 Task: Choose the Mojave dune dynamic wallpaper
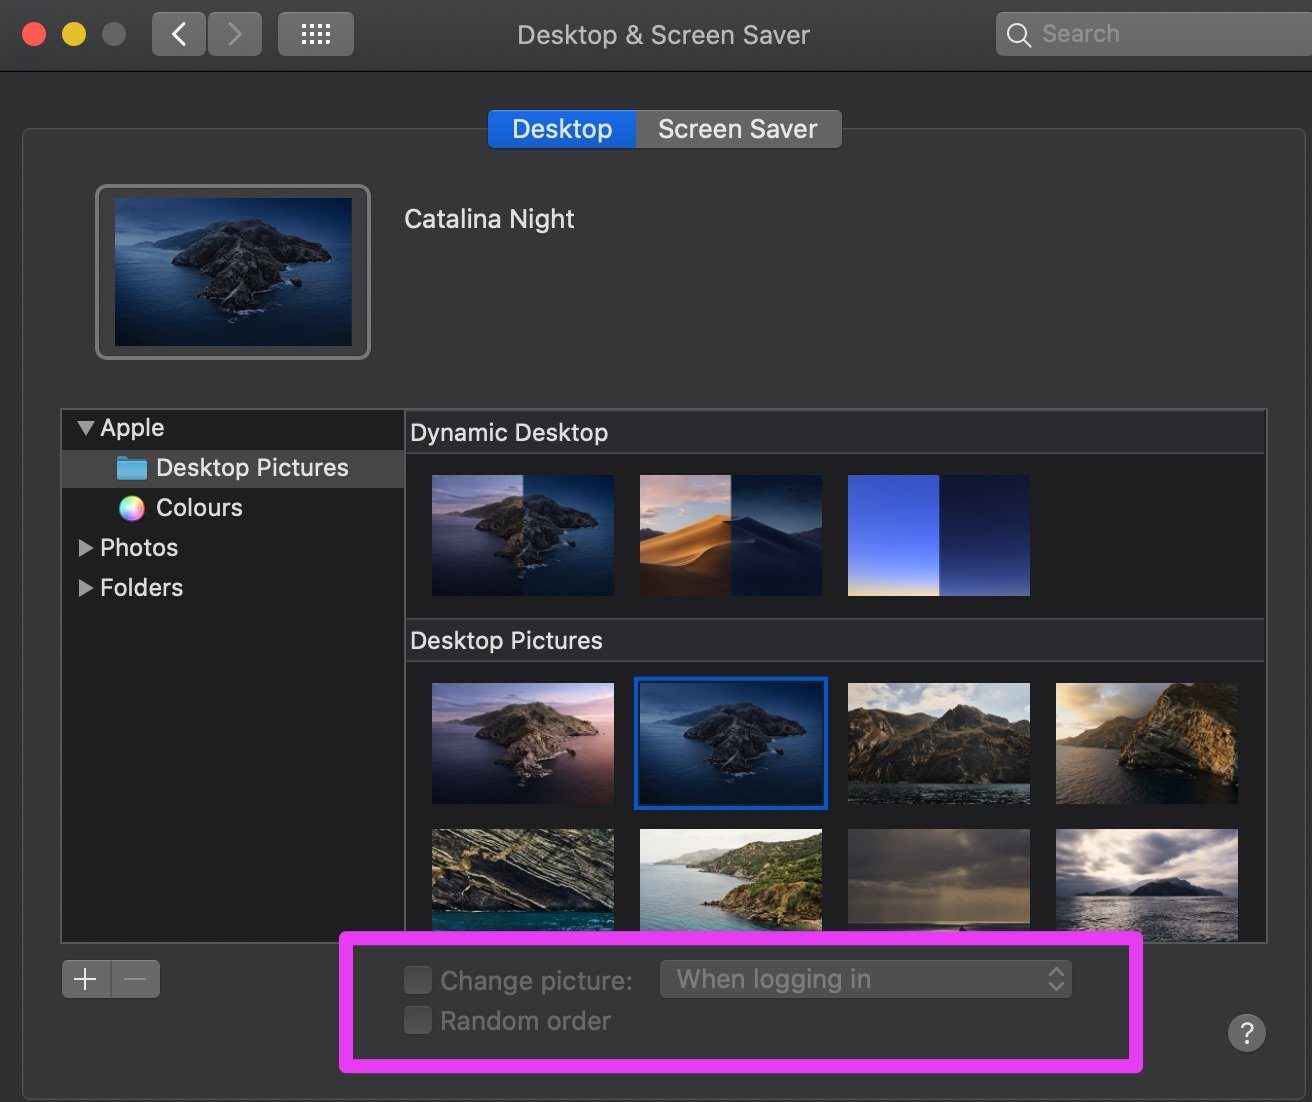(x=731, y=535)
